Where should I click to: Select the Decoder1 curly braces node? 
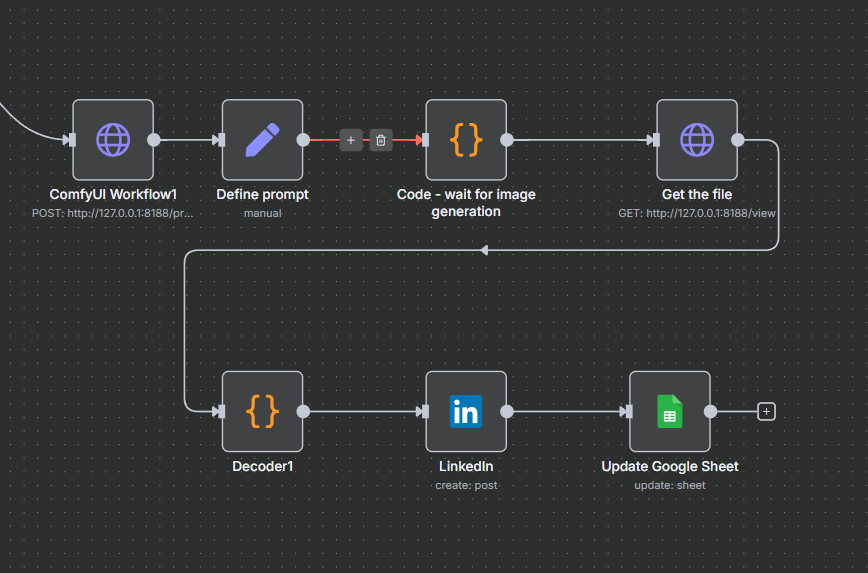pos(262,411)
